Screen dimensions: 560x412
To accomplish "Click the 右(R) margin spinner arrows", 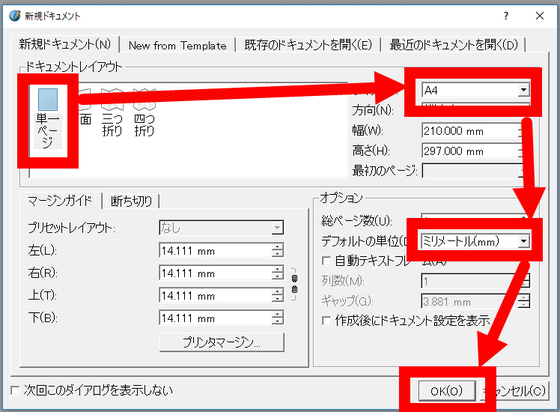I will pos(278,273).
